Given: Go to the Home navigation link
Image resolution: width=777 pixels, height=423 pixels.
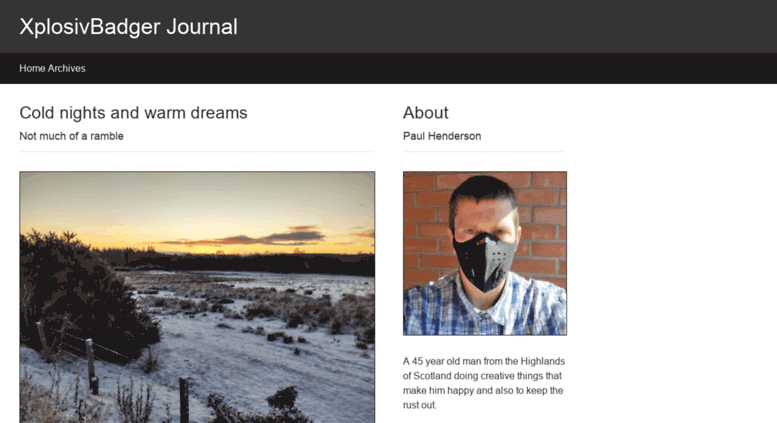Looking at the screenshot, I should [32, 68].
